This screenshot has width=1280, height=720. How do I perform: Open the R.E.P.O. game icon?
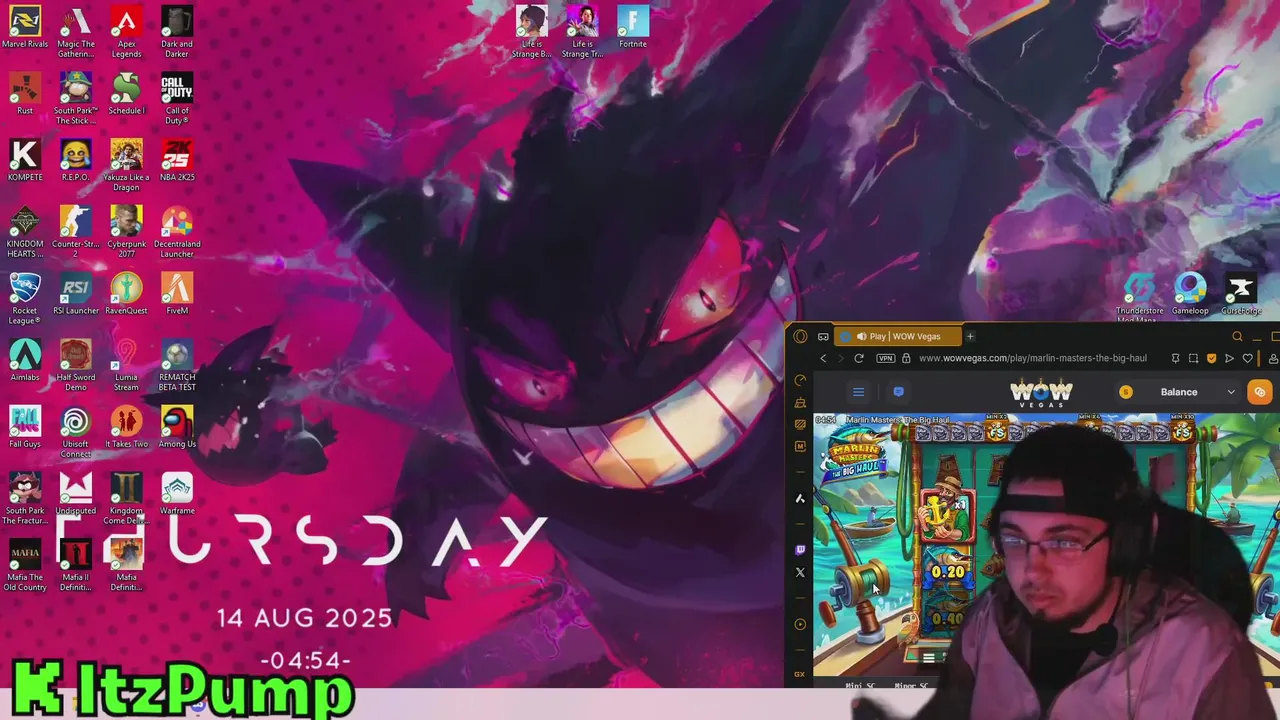pos(75,161)
